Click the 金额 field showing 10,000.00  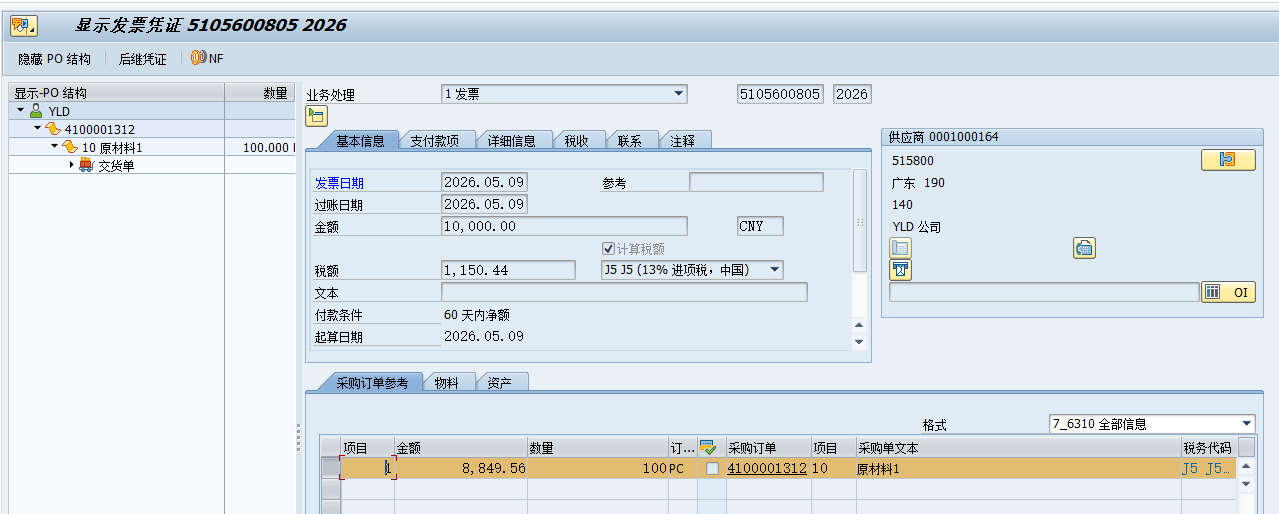click(564, 226)
